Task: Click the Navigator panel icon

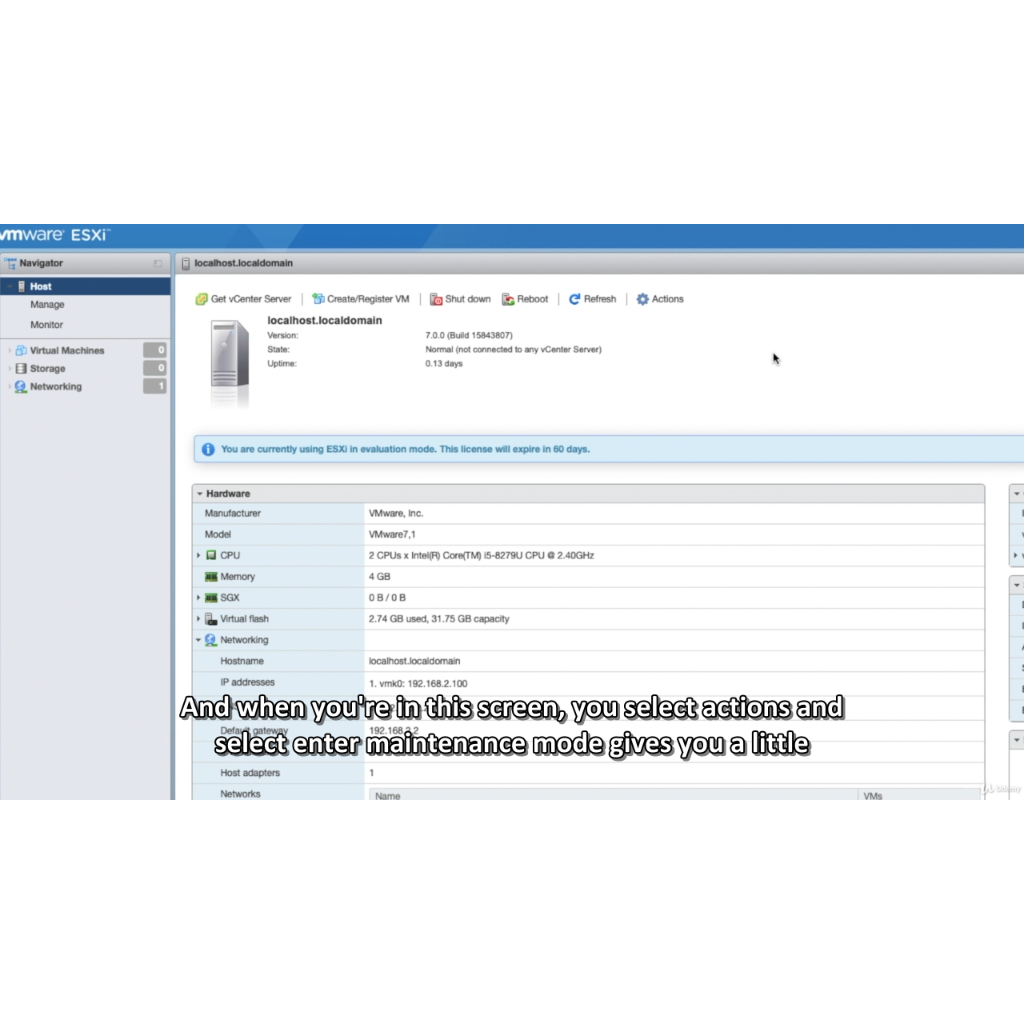Action: [x=10, y=263]
